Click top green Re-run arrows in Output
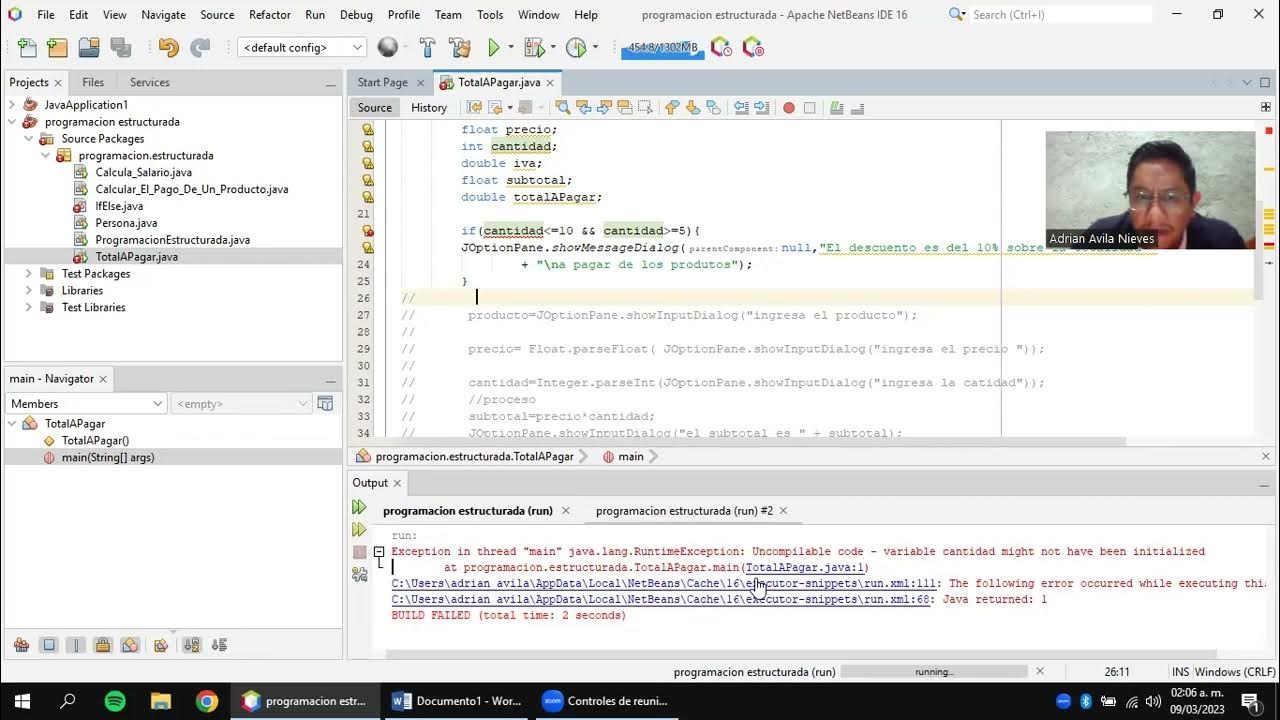This screenshot has height=720, width=1280. [x=360, y=508]
